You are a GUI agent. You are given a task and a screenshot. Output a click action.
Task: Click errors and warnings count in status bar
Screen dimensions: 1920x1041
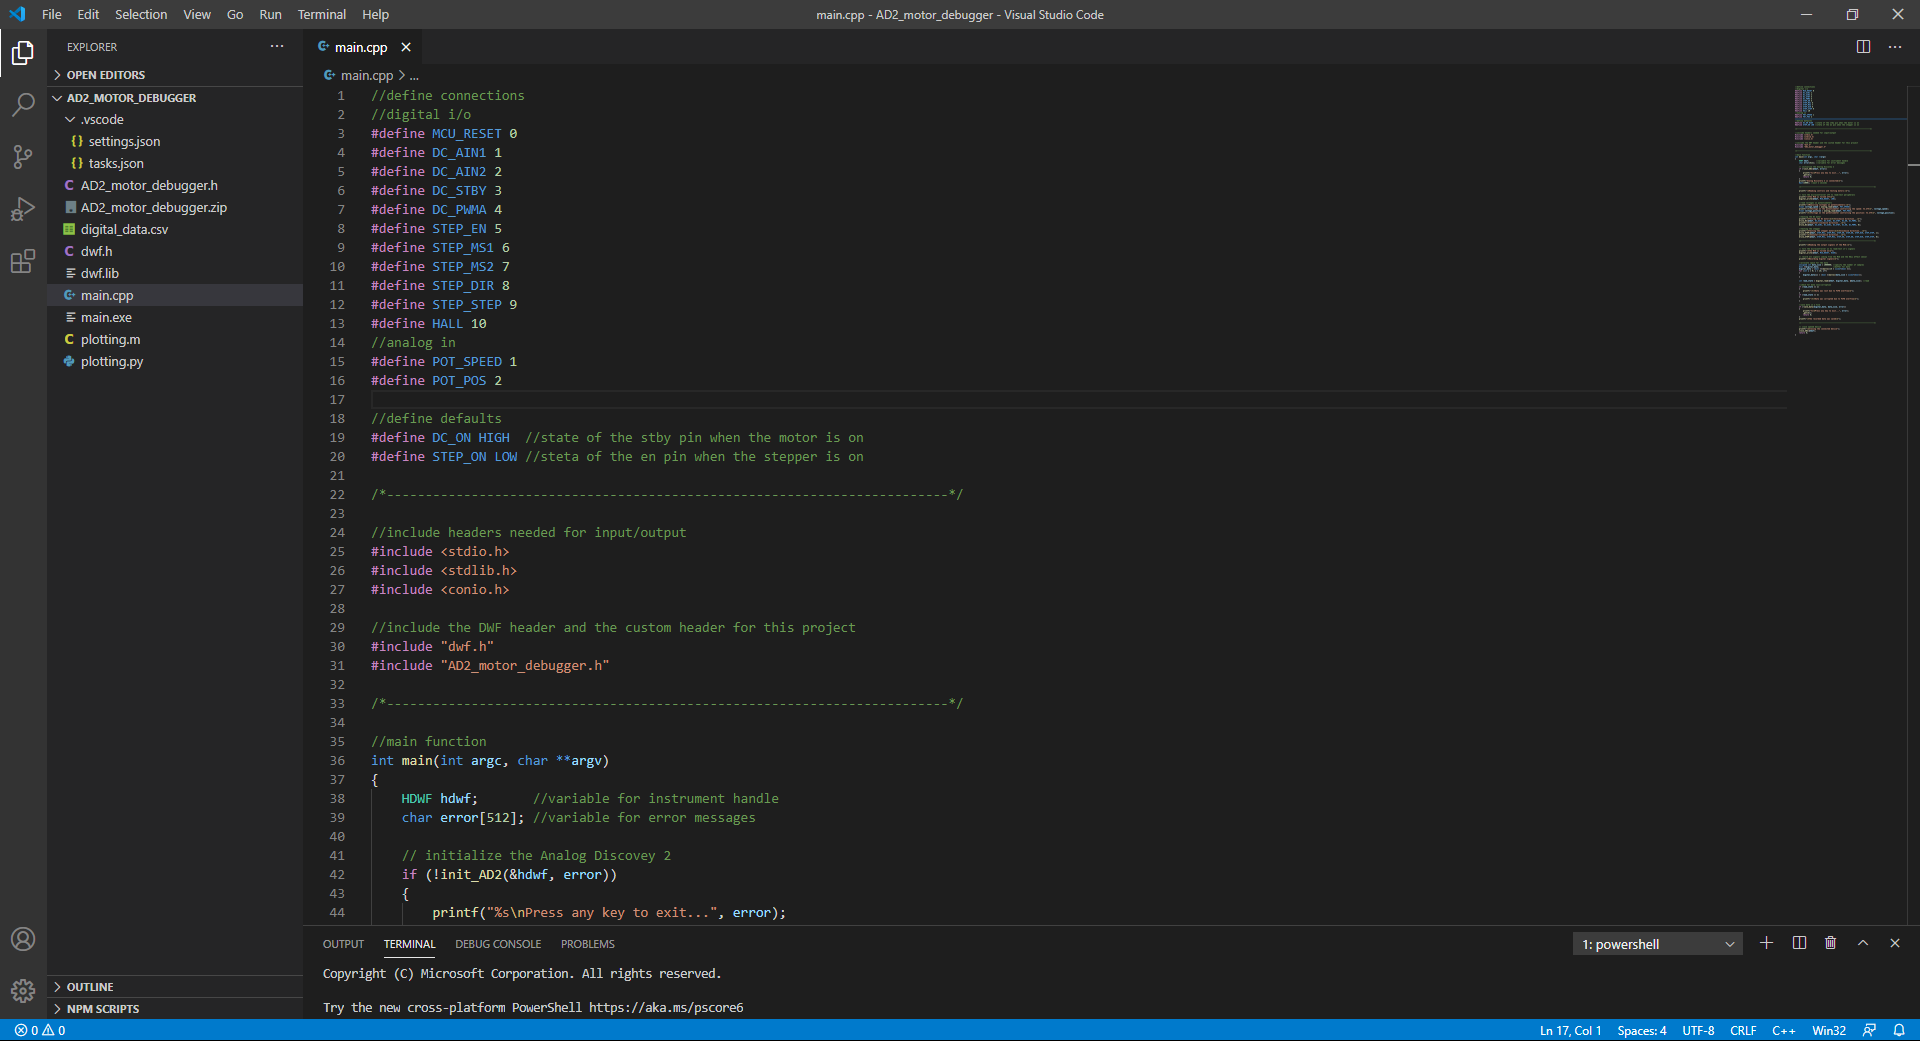click(40, 1030)
